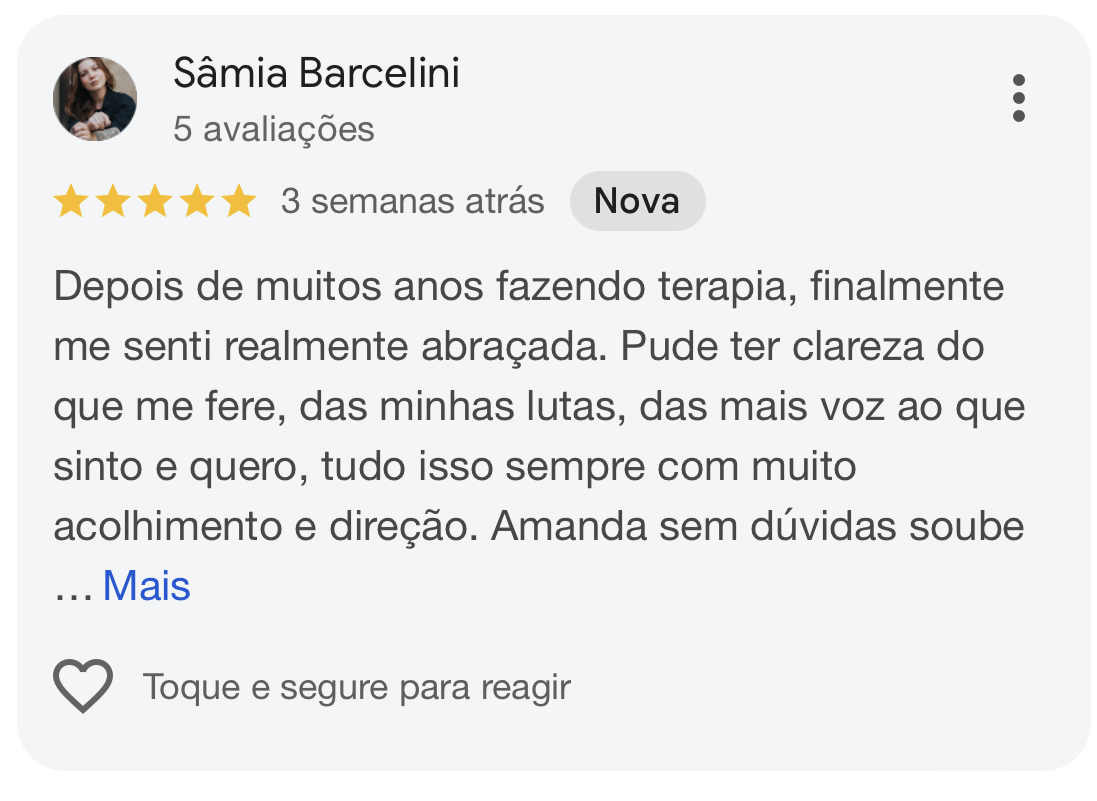Click the reviewer name Sâmia Barcelini
The image size is (1097, 801).
(x=316, y=73)
